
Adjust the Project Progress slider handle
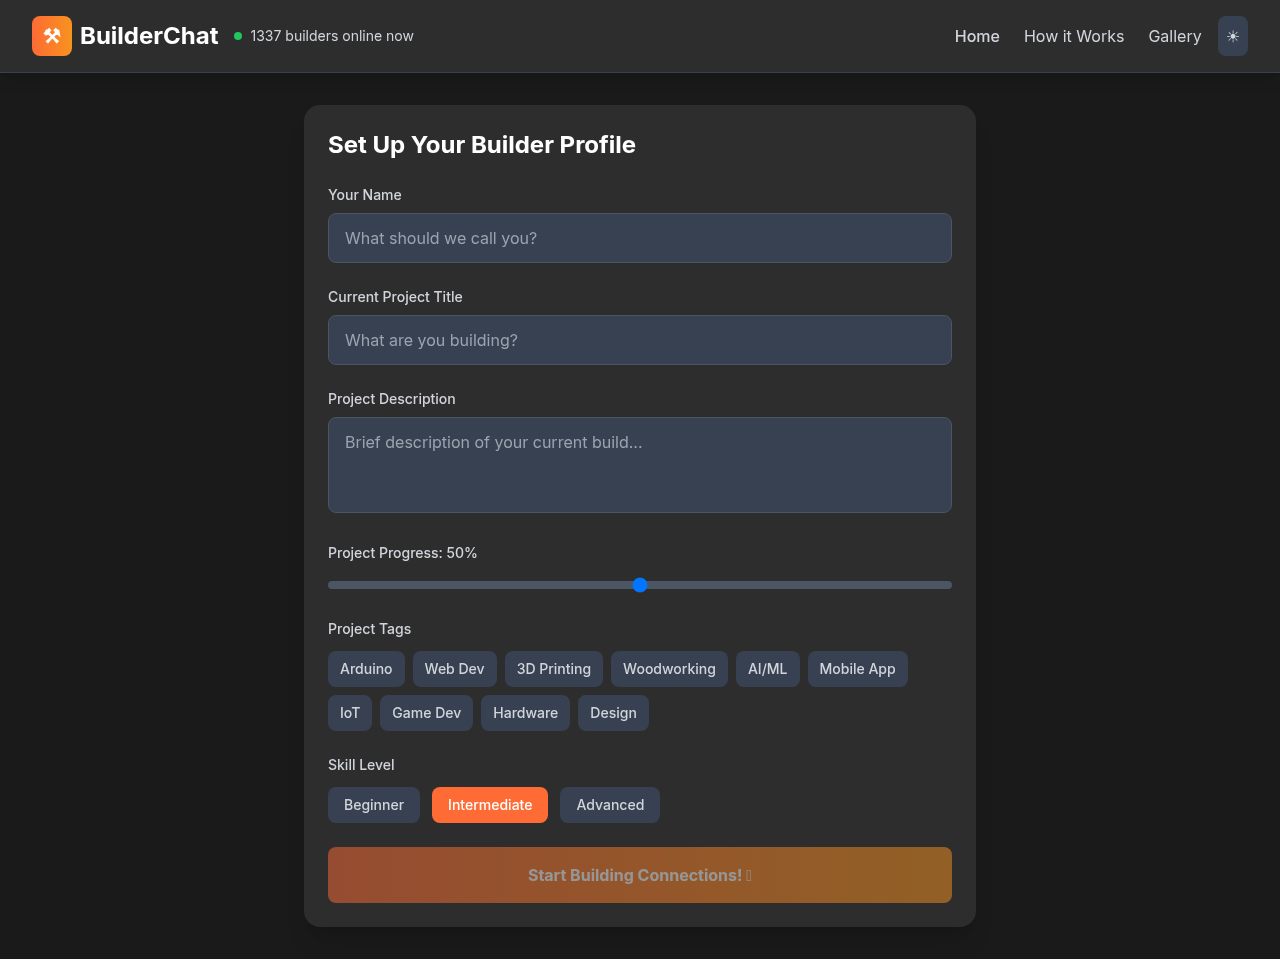click(x=640, y=584)
